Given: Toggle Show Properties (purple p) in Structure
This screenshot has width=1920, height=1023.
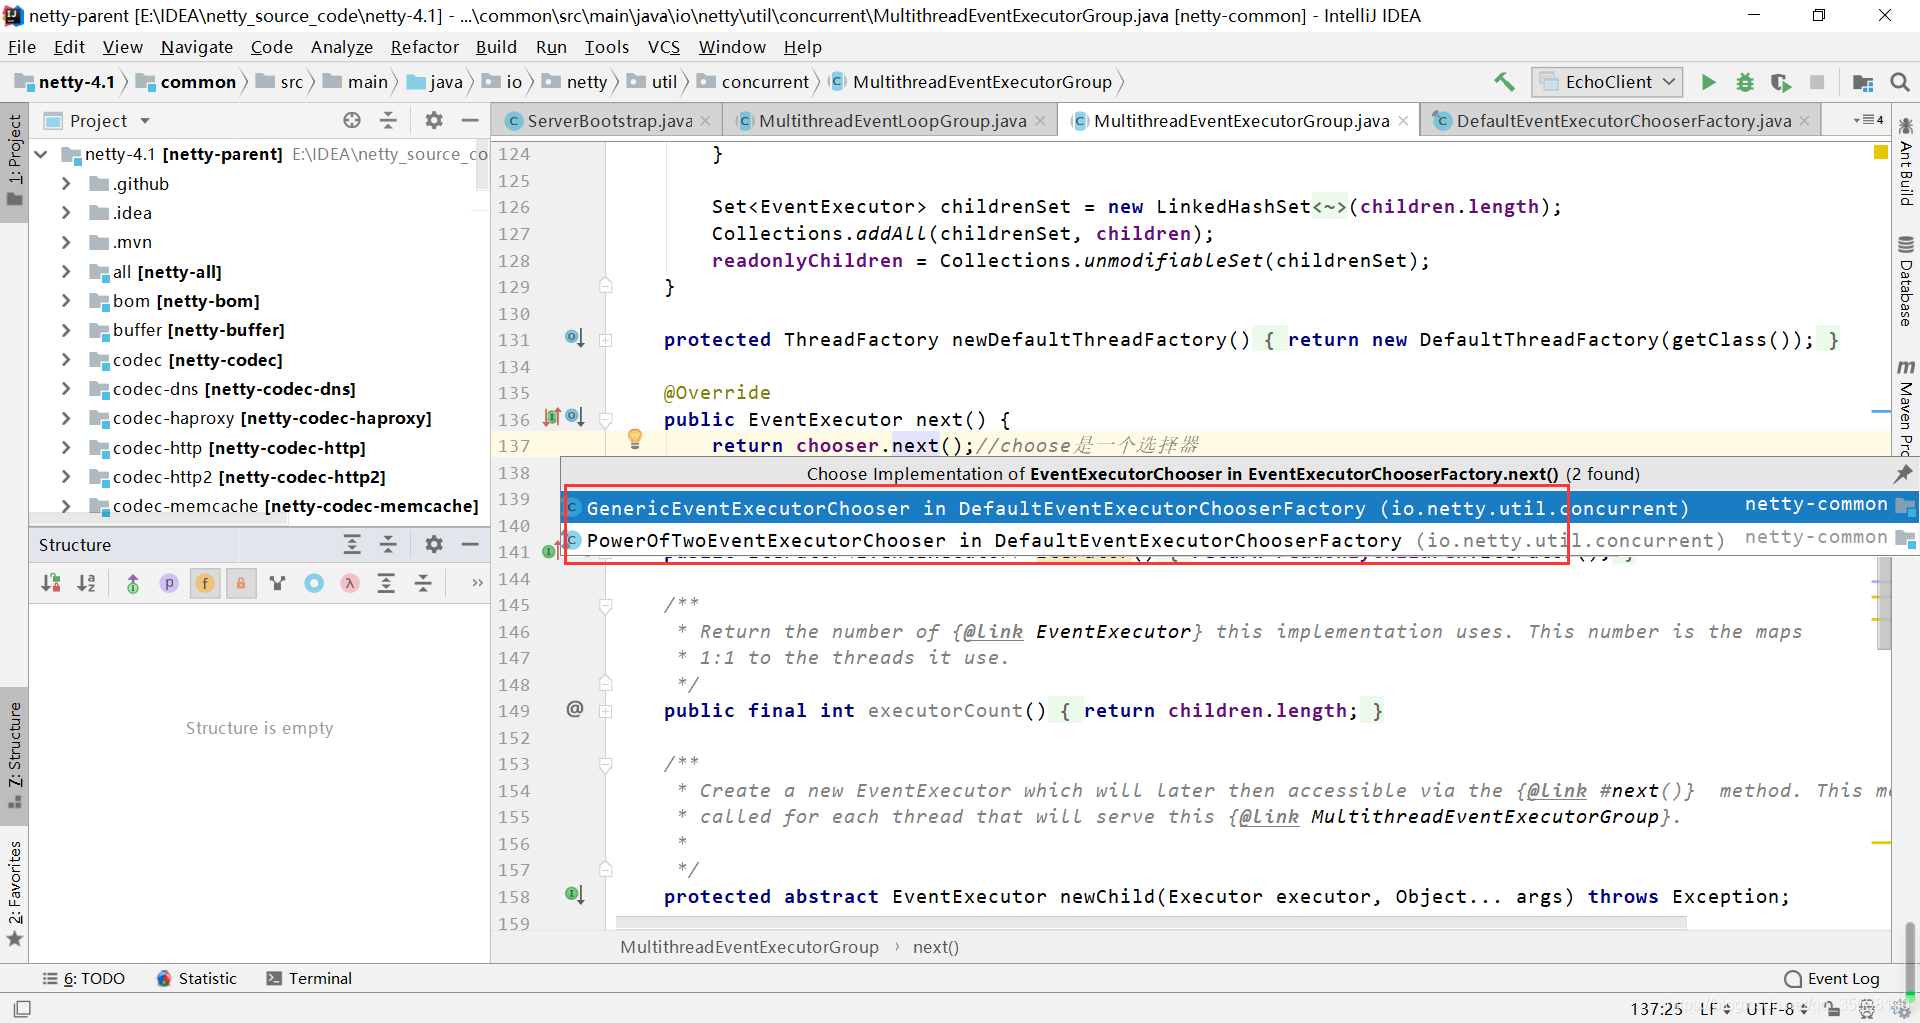Looking at the screenshot, I should point(169,583).
